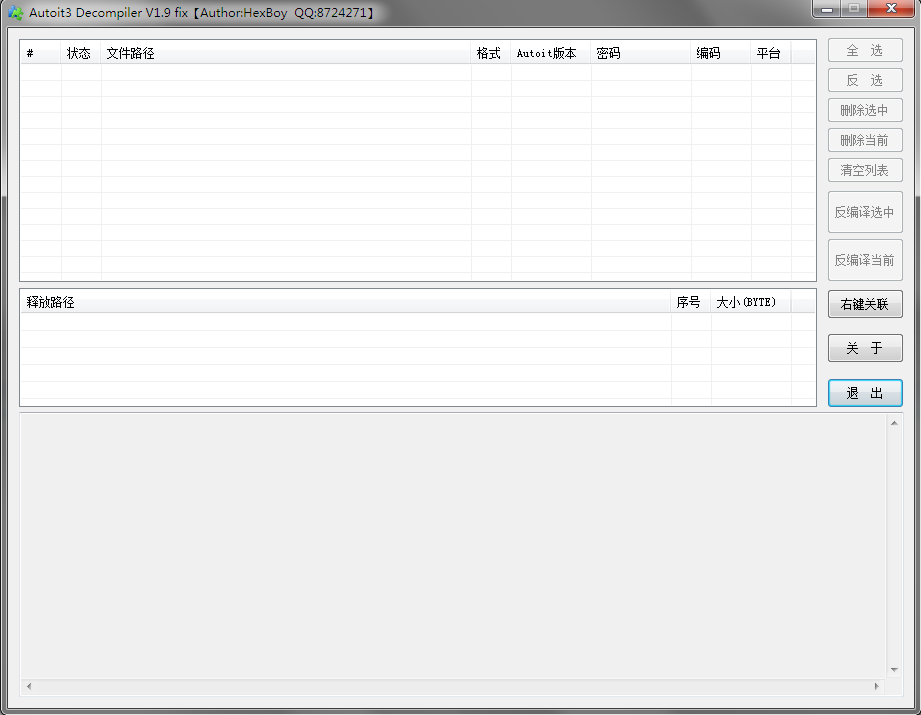Close the Autoit3 Decompiler window

coord(891,9)
